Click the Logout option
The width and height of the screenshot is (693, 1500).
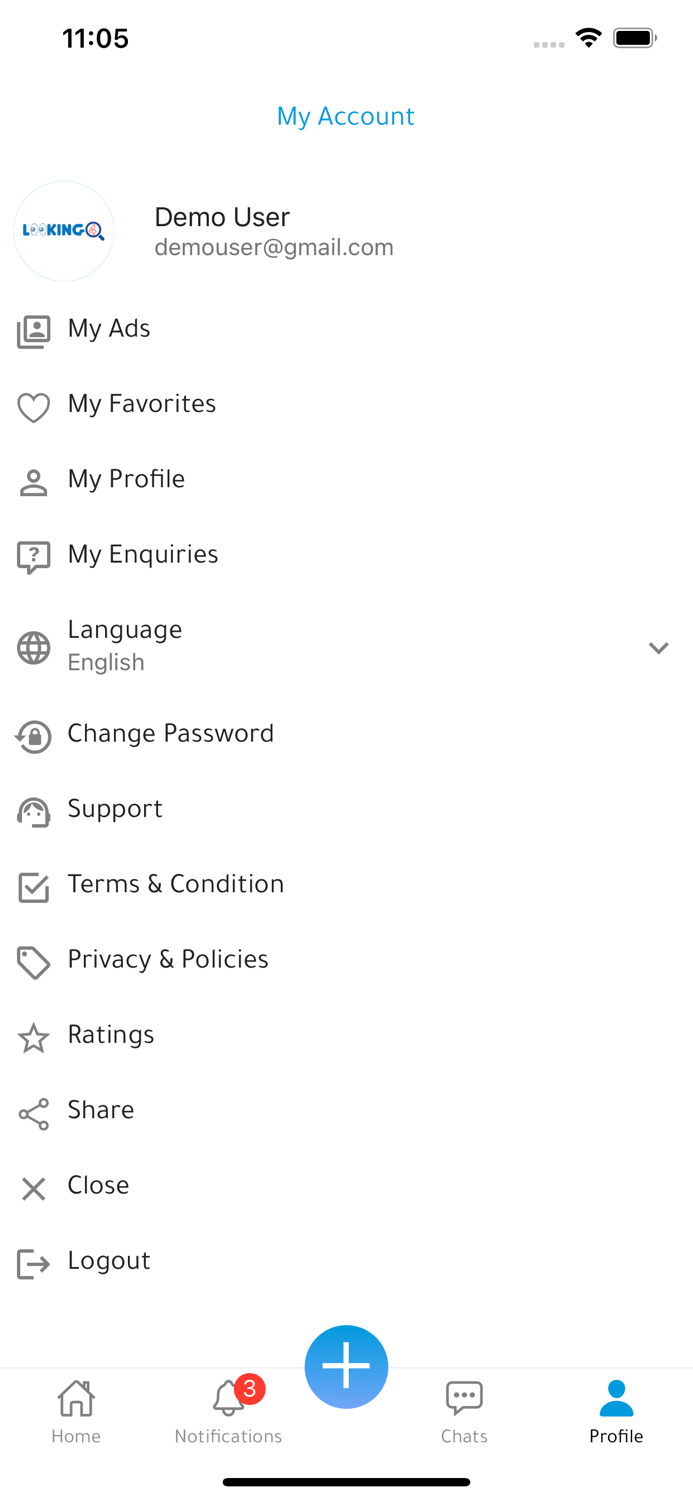(x=108, y=1261)
